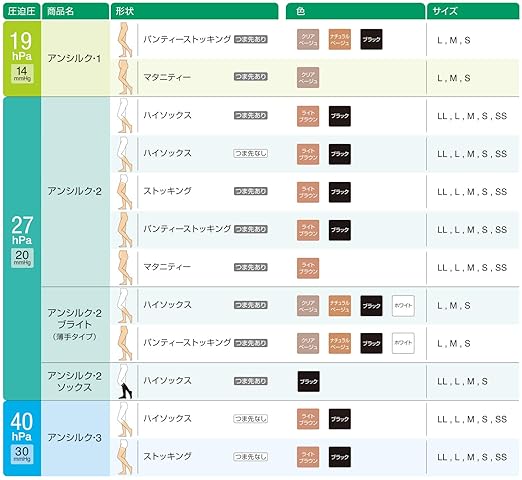Click the leg illustration in the アンシルク·1 マタニティー row
The width and height of the screenshot is (522, 480).
click(x=125, y=77)
